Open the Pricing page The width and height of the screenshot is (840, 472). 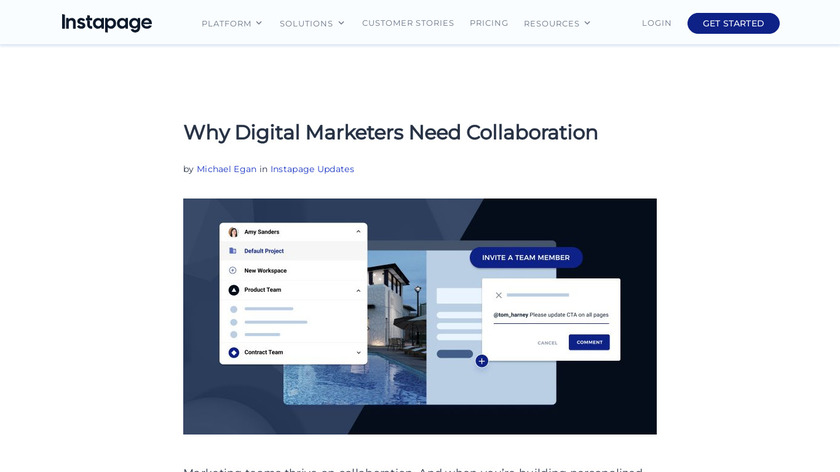[489, 23]
